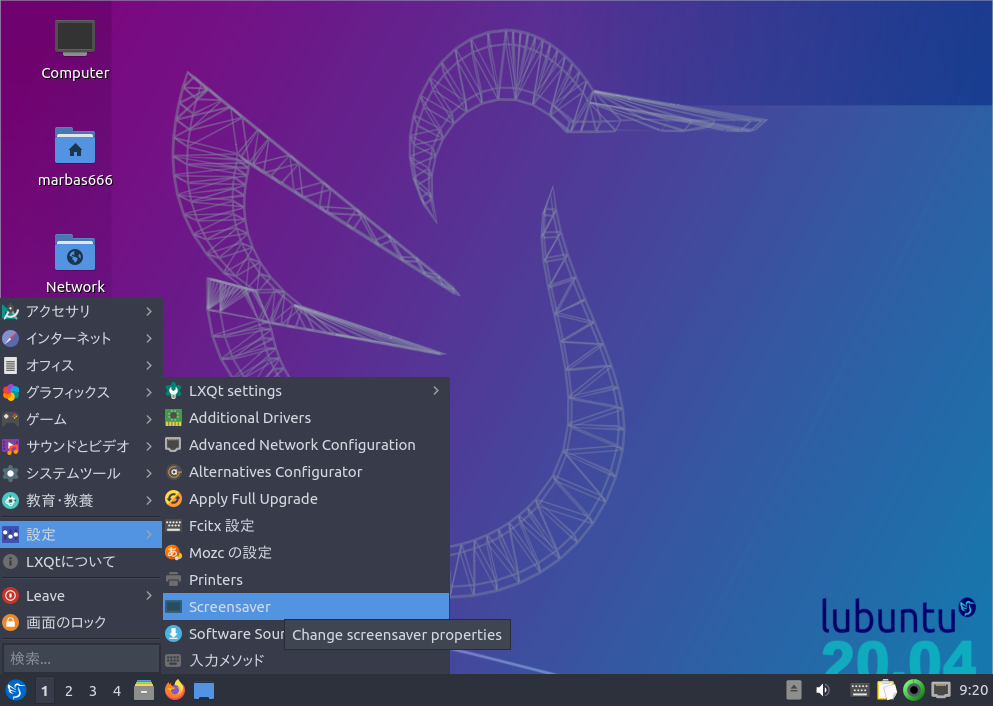Screen dimensions: 993x706
Task: Click the green circular tray icon
Action: pos(913,690)
